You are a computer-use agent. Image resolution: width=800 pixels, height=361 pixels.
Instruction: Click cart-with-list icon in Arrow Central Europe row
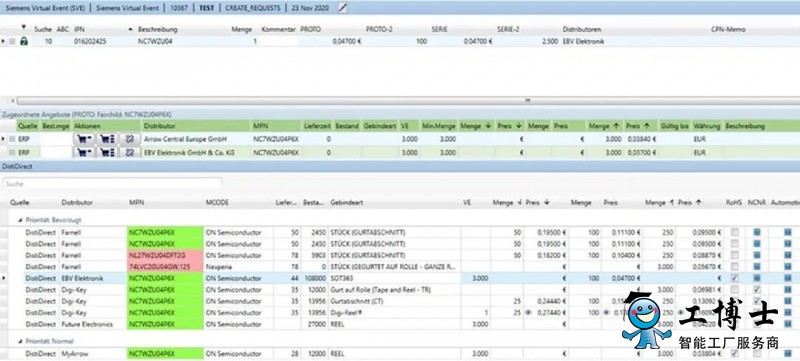tap(107, 139)
